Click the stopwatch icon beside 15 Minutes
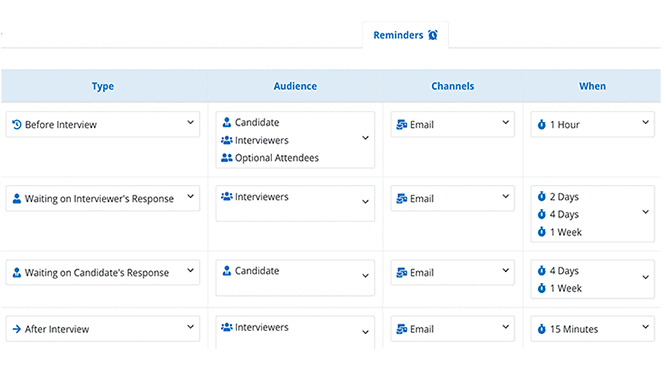Screen dimensions: 666x370 pos(542,329)
